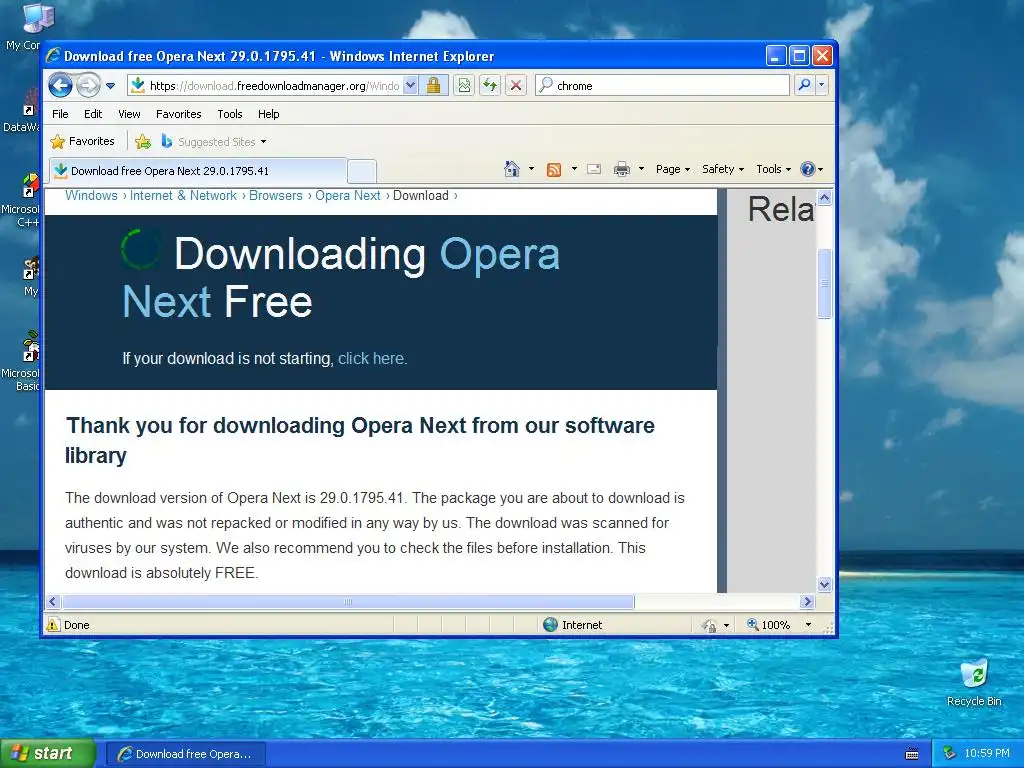Viewport: 1024px width, 768px height.
Task: Follow the Windows breadcrumb link
Action: coord(91,195)
